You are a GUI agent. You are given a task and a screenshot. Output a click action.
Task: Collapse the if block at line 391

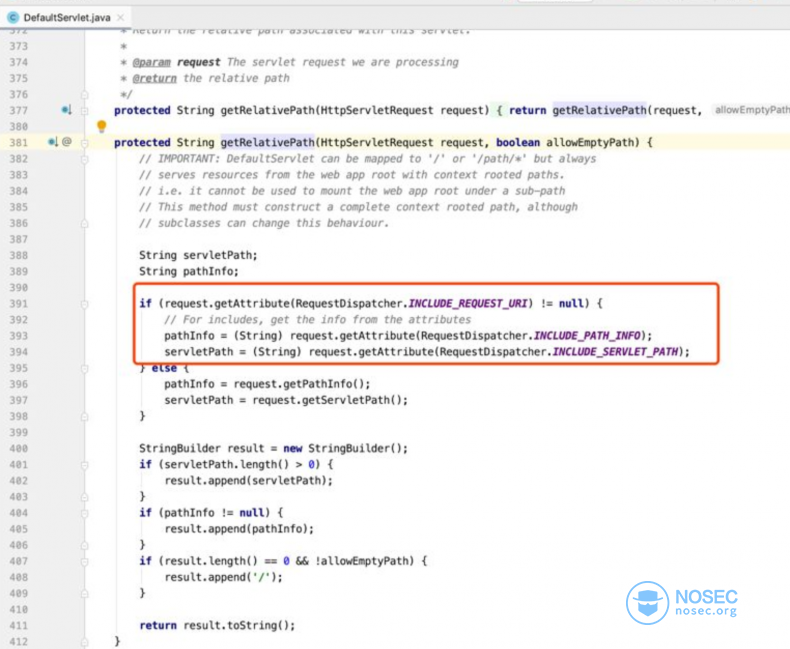tap(85, 304)
